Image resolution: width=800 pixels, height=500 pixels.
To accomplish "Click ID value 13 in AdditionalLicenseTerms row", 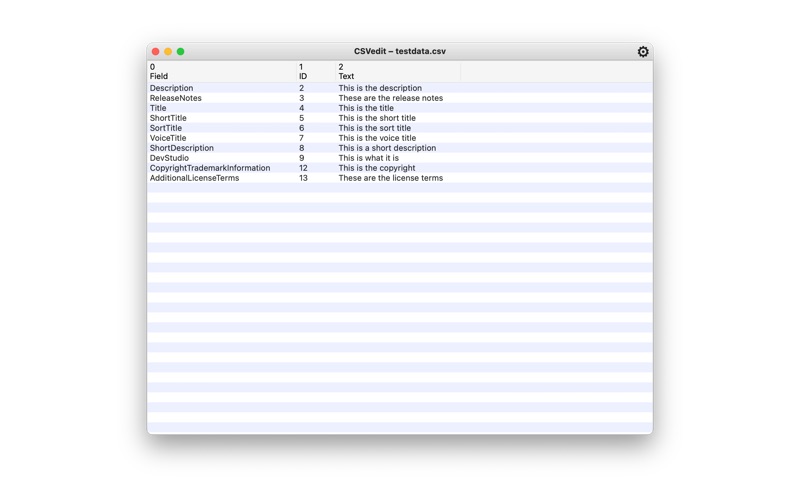I will click(303, 178).
